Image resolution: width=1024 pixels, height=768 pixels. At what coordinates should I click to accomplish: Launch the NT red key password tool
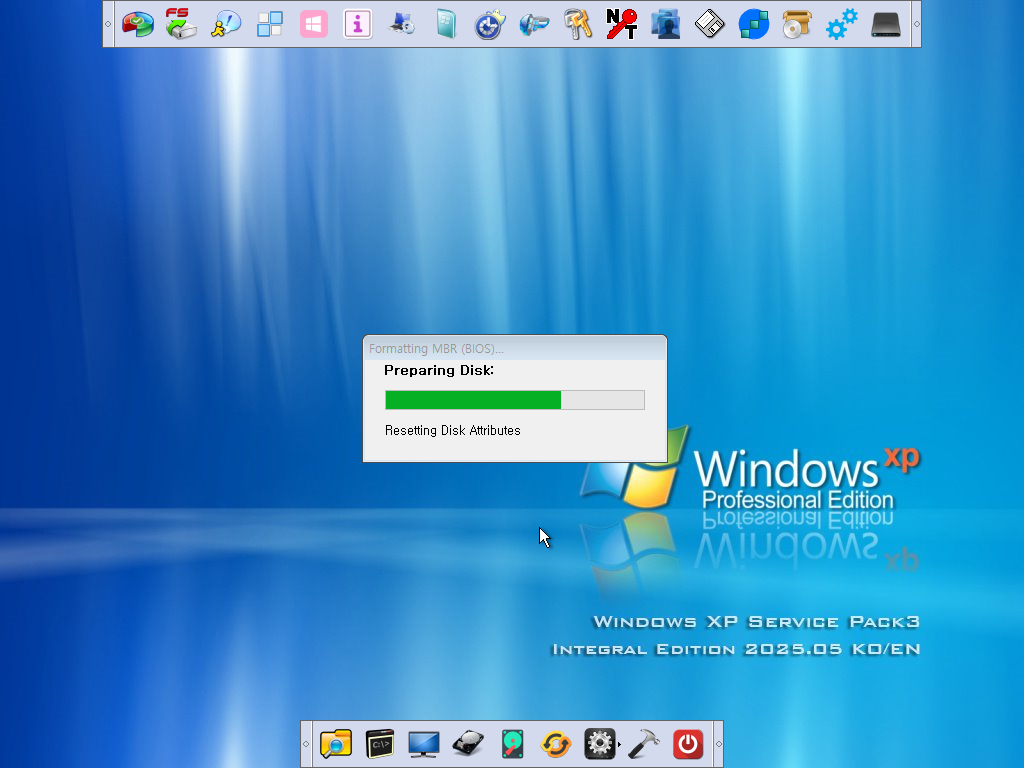point(622,24)
